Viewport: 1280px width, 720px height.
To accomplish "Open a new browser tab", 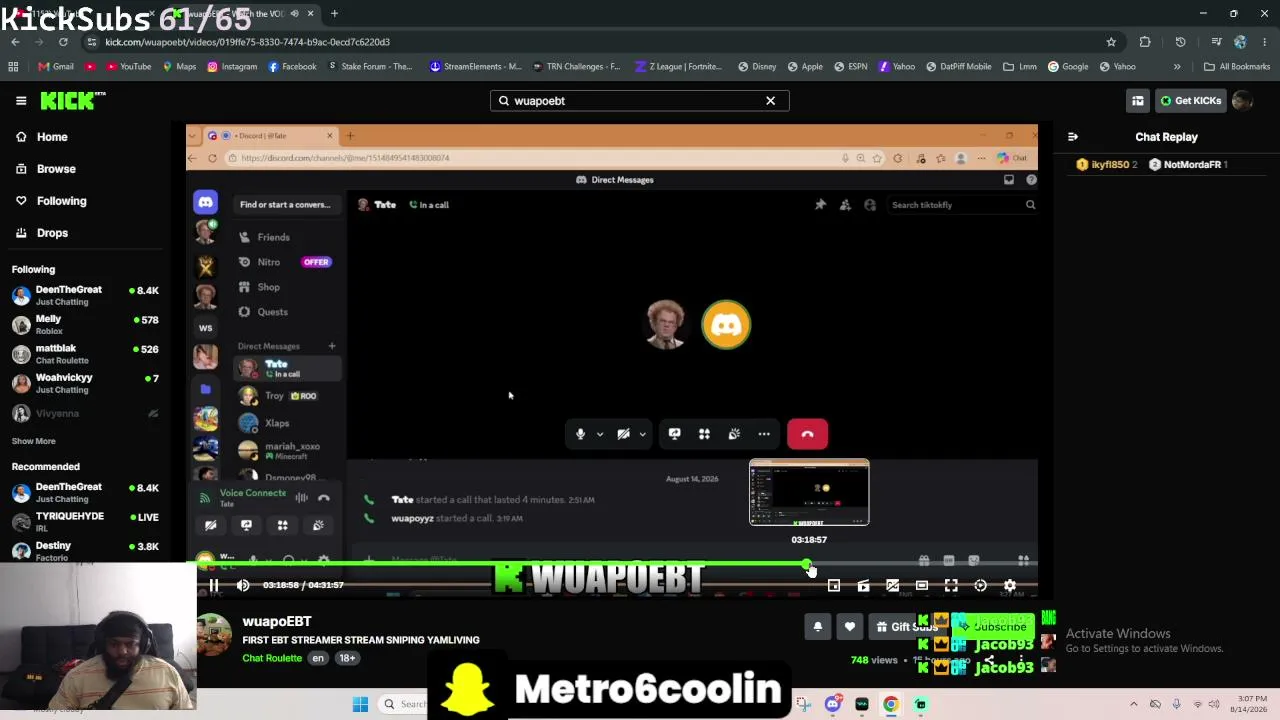I will (x=334, y=14).
